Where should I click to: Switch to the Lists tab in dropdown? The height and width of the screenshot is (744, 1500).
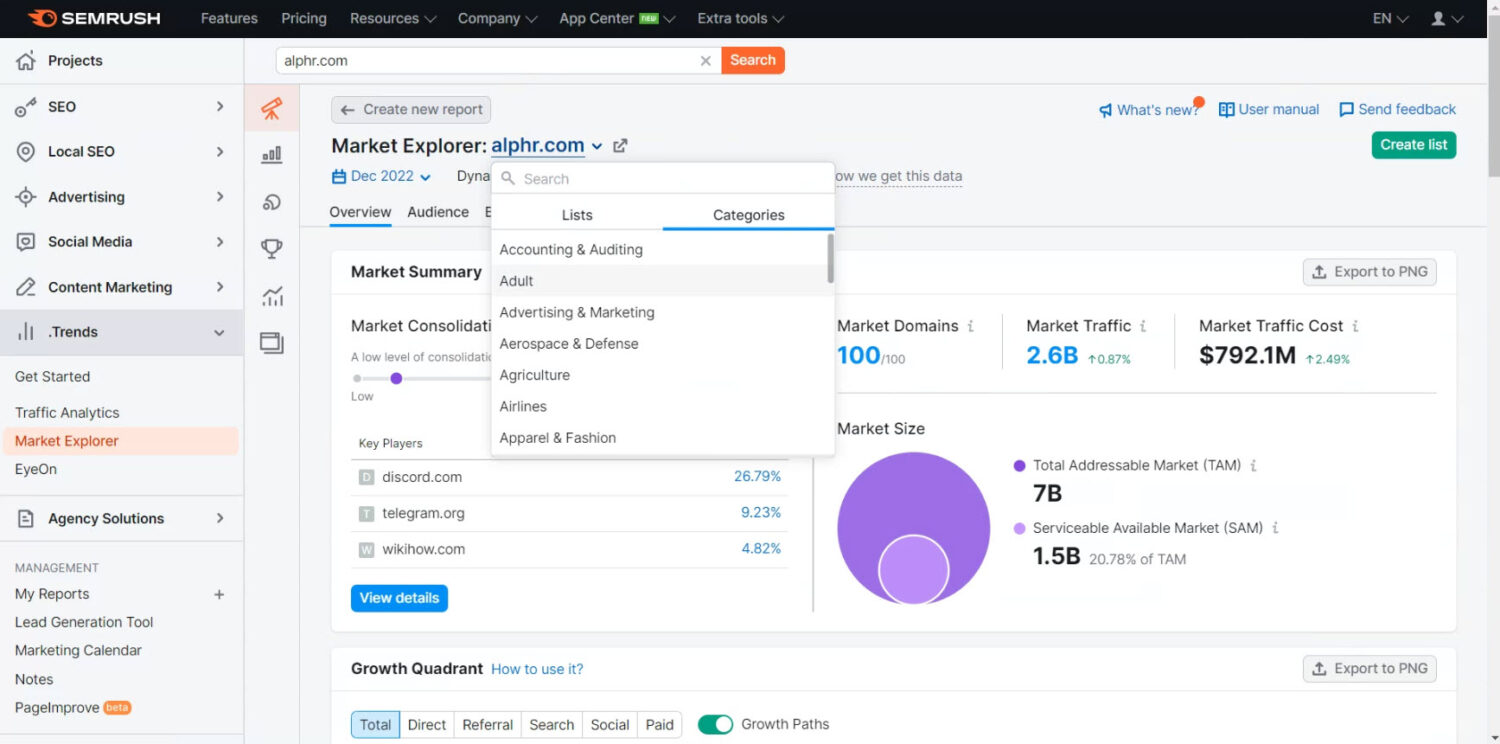click(577, 215)
